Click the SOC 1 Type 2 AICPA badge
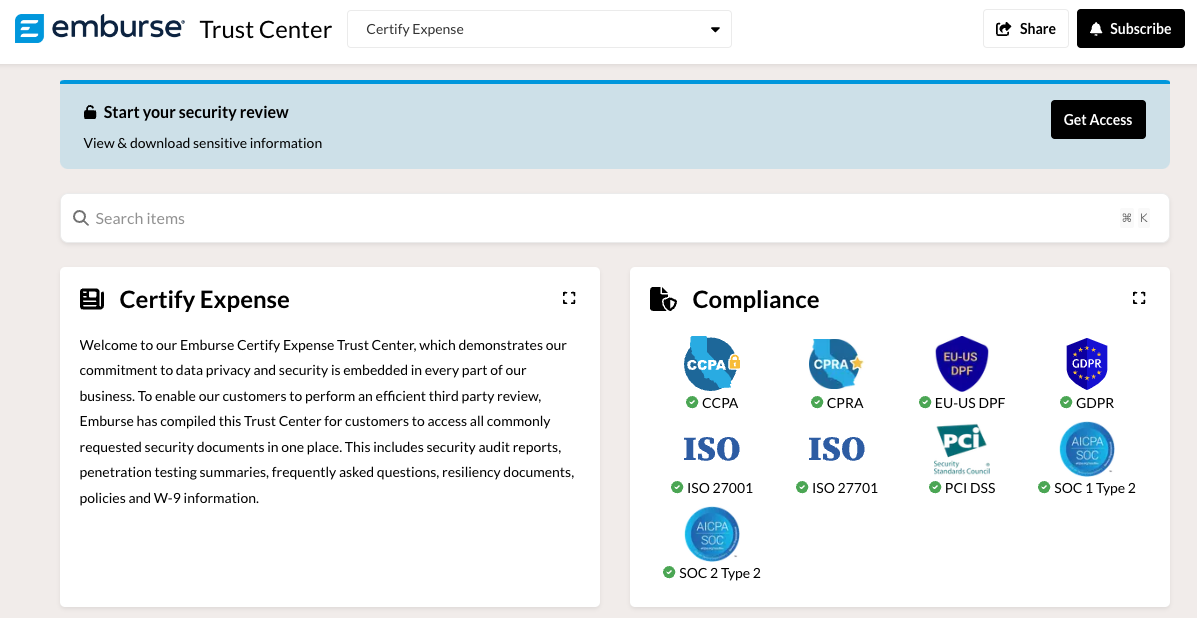Image resolution: width=1197 pixels, height=618 pixels. point(1086,449)
